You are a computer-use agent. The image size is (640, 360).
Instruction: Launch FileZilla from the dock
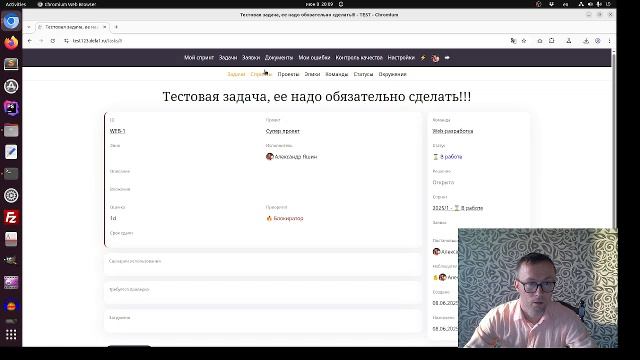click(x=11, y=217)
